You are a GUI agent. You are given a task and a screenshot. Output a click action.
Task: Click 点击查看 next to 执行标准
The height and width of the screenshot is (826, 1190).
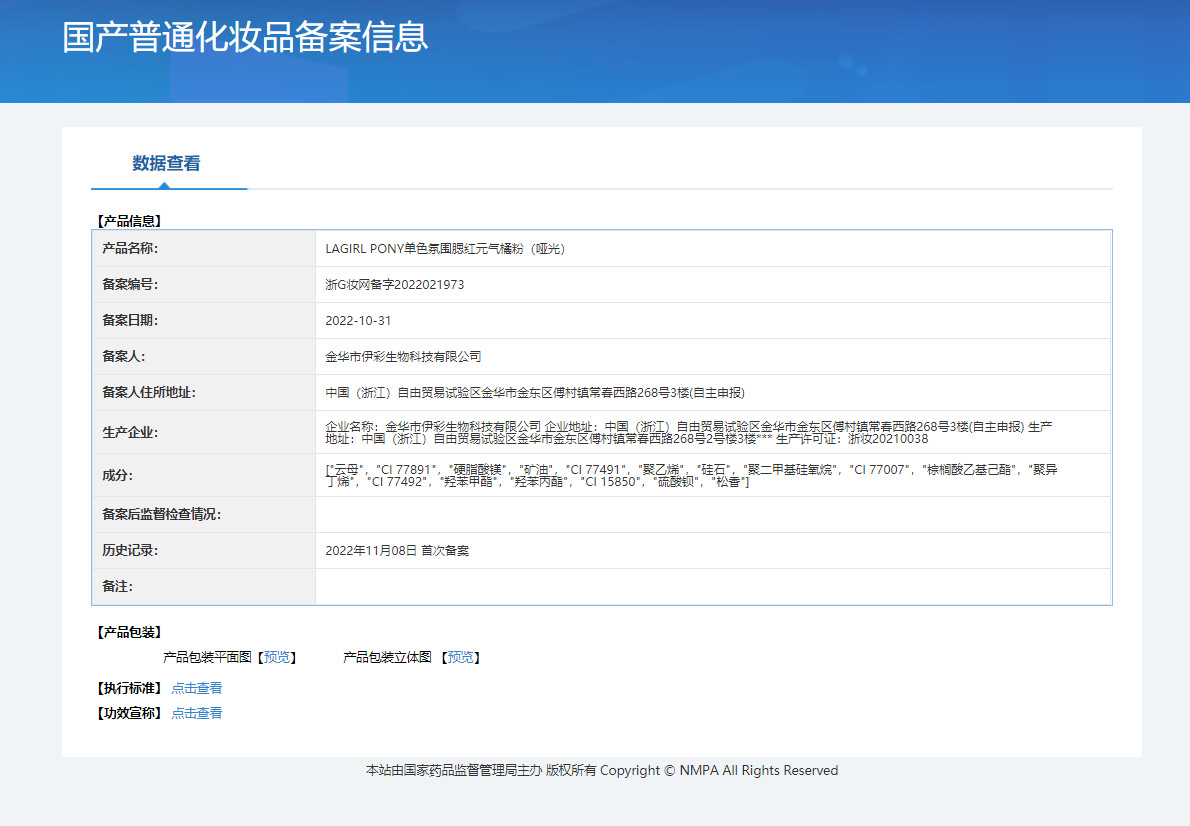point(197,688)
